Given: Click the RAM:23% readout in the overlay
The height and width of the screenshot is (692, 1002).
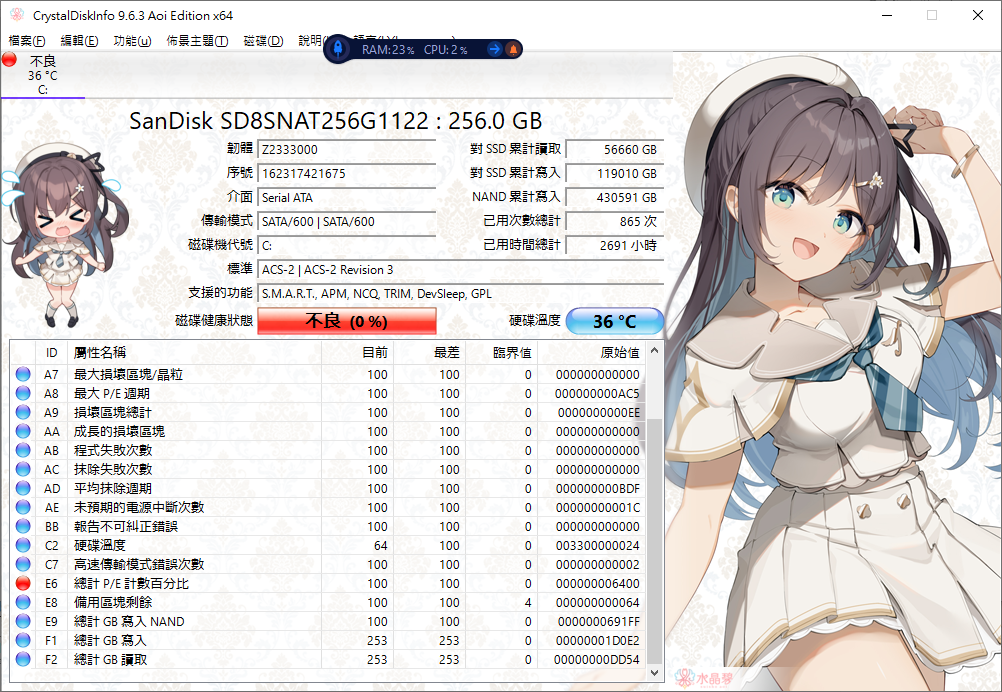Looking at the screenshot, I should (388, 49).
